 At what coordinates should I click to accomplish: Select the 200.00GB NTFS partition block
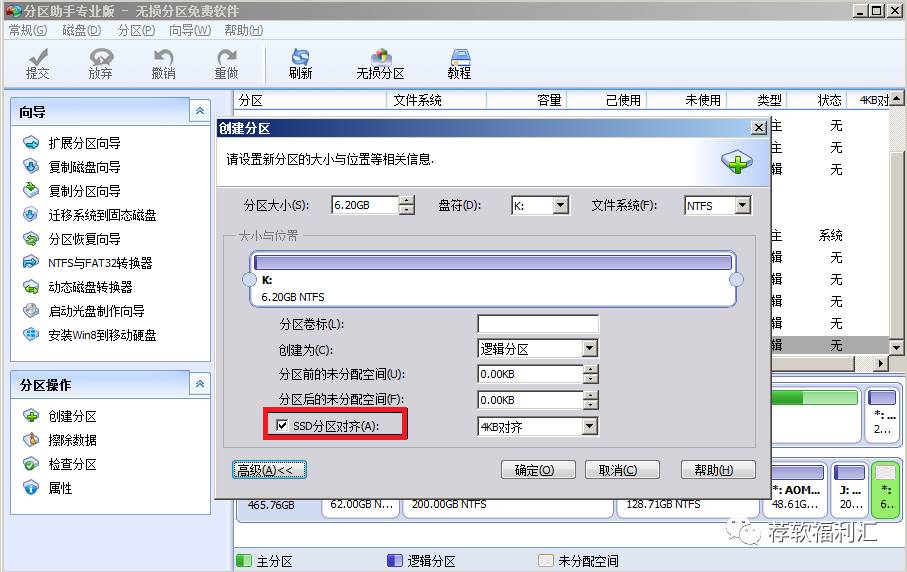(508, 507)
